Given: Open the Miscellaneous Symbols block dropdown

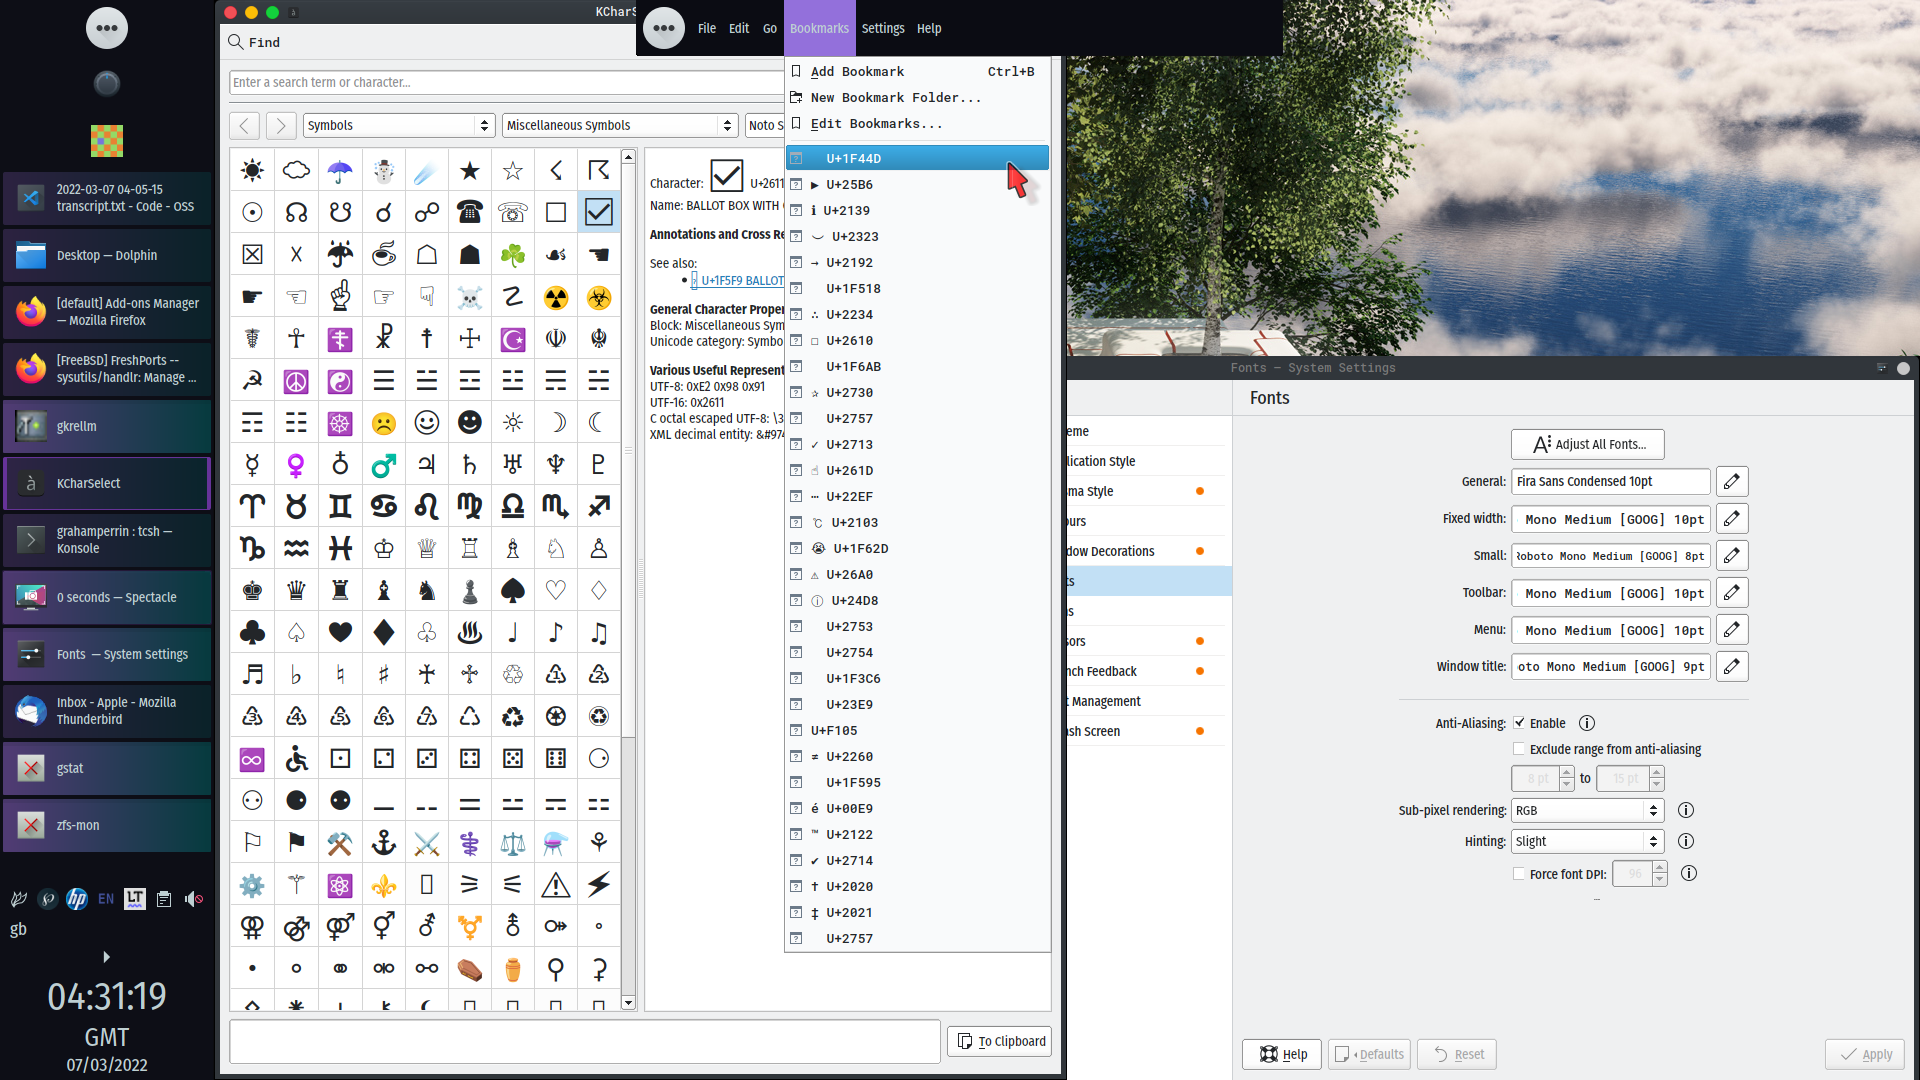Looking at the screenshot, I should pos(619,125).
